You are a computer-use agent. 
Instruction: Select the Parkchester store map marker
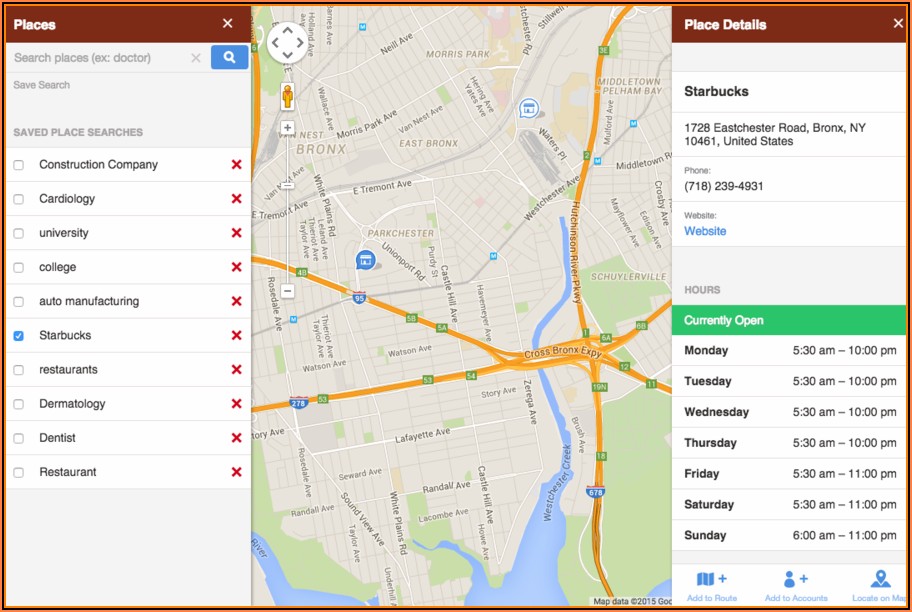pyautogui.click(x=366, y=260)
